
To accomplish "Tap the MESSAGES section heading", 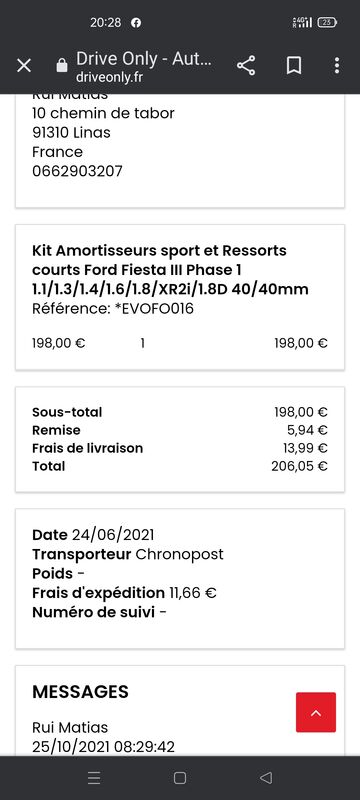I will (81, 692).
